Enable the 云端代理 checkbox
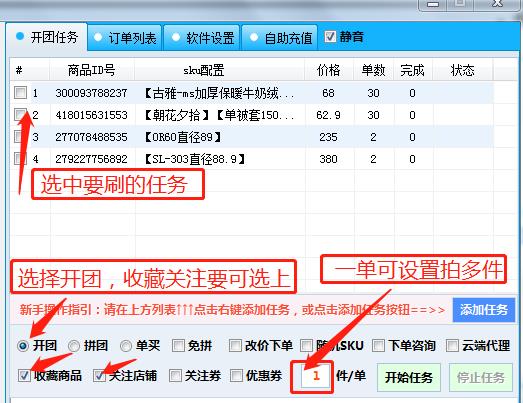The image size is (523, 403). 452,345
